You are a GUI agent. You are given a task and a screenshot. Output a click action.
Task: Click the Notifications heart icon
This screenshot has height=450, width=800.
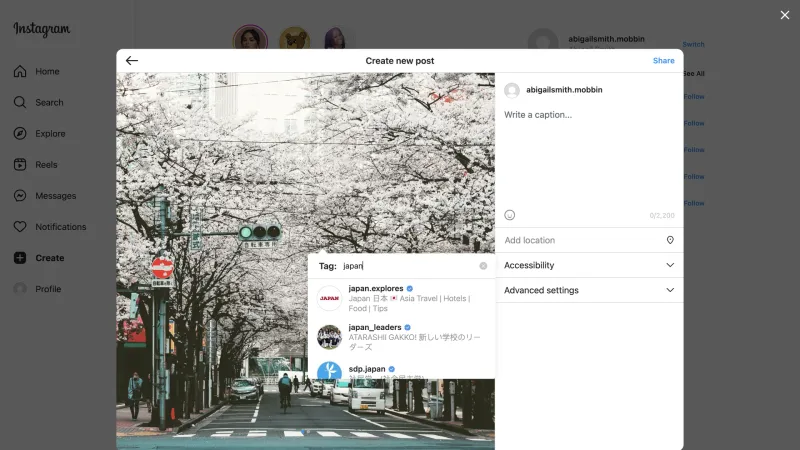20,227
